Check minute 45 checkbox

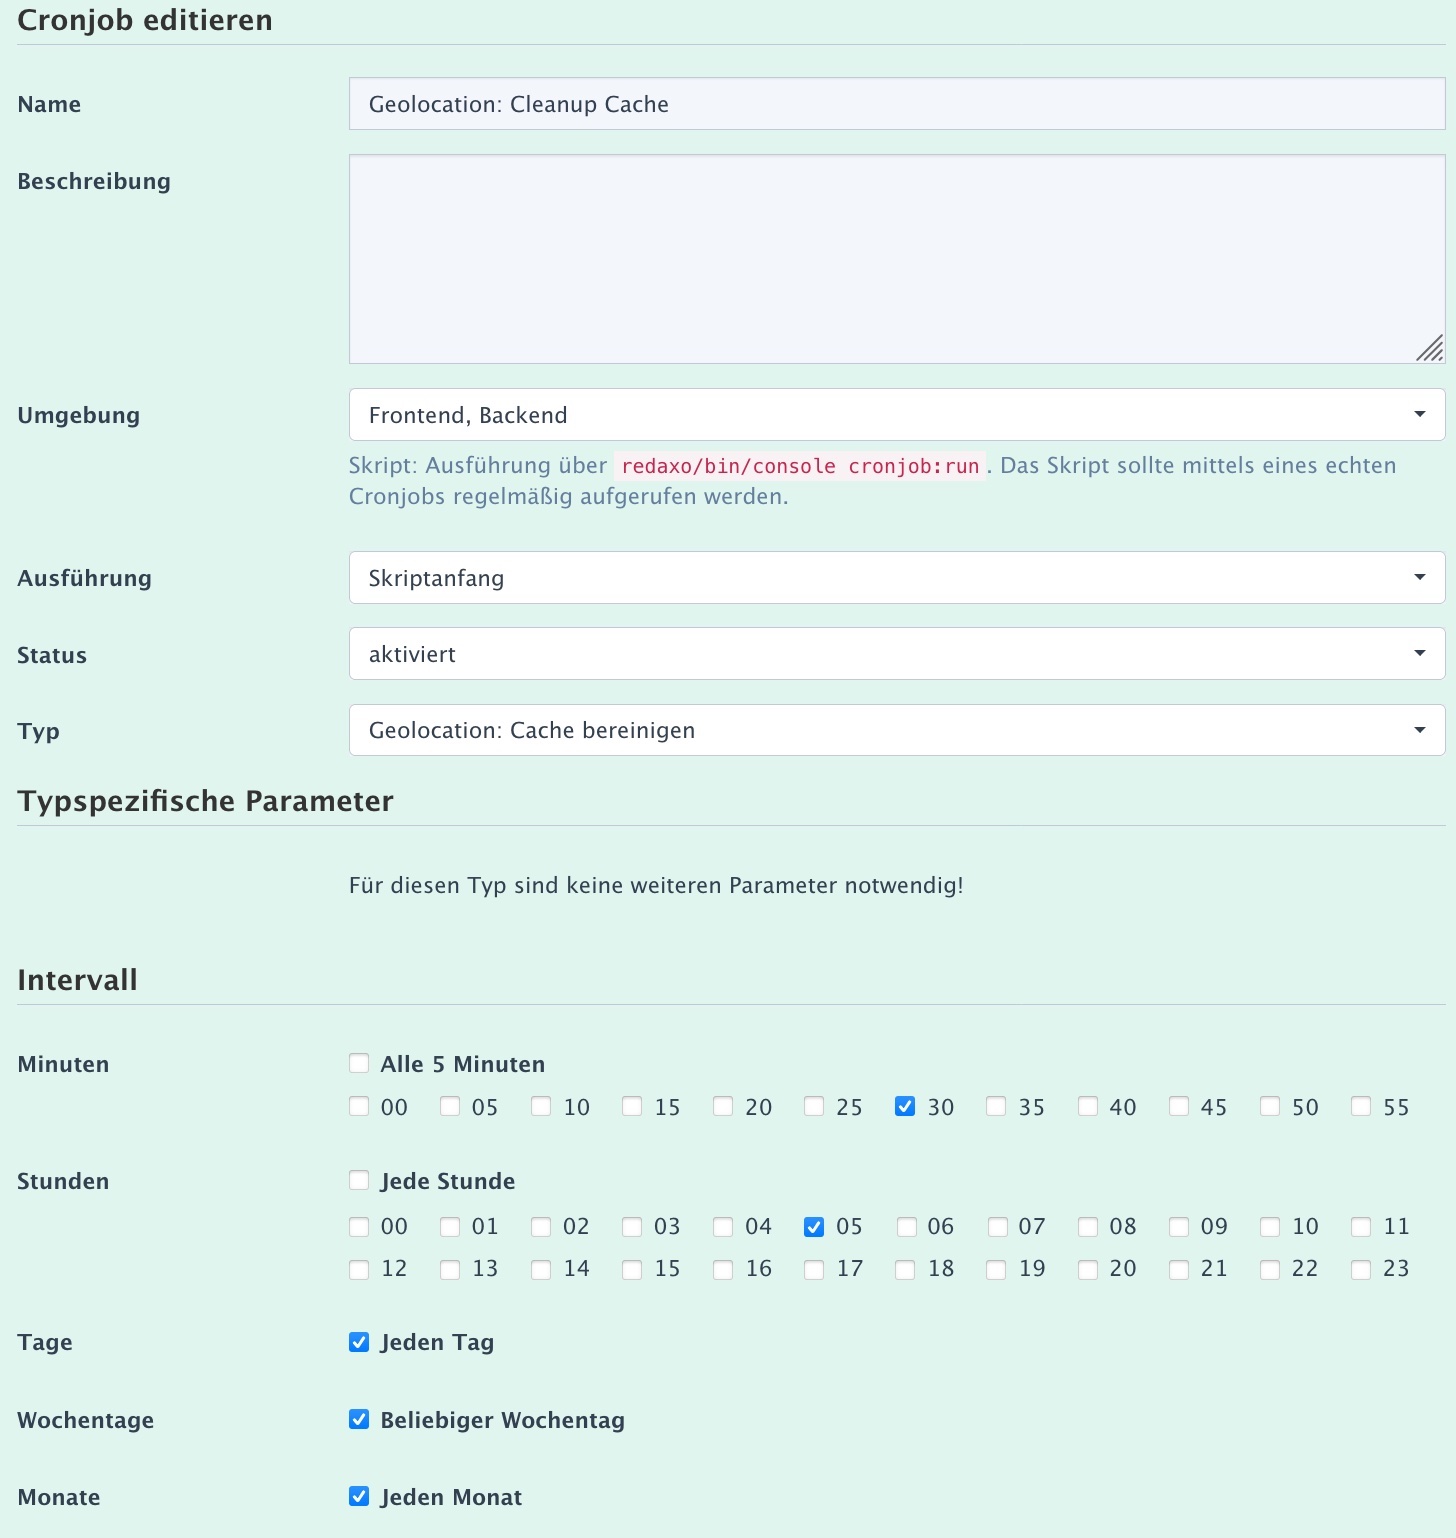point(1179,1106)
